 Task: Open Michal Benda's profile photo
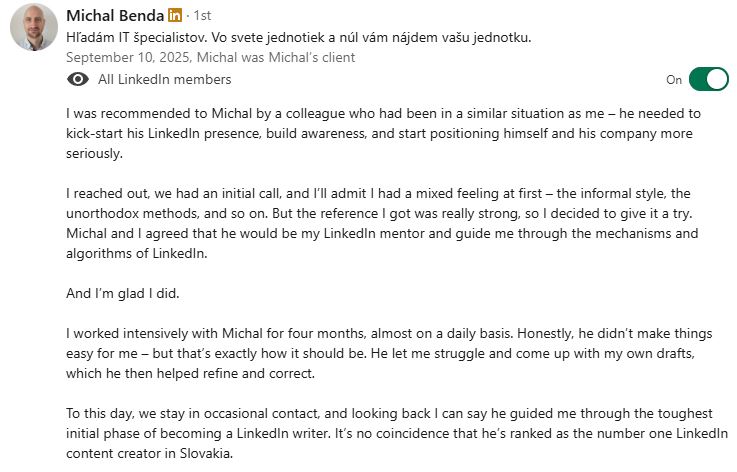(x=33, y=27)
